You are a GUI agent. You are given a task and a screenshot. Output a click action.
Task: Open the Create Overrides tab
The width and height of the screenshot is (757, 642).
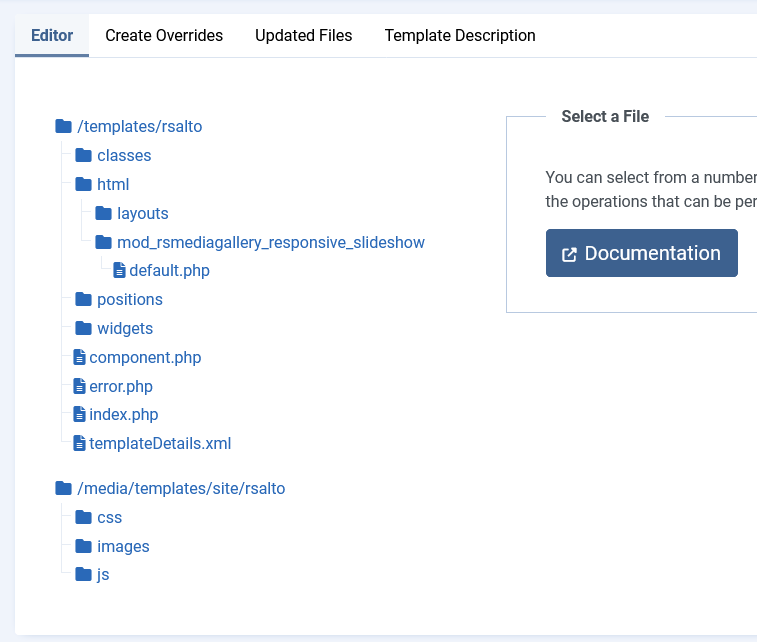pos(164,35)
